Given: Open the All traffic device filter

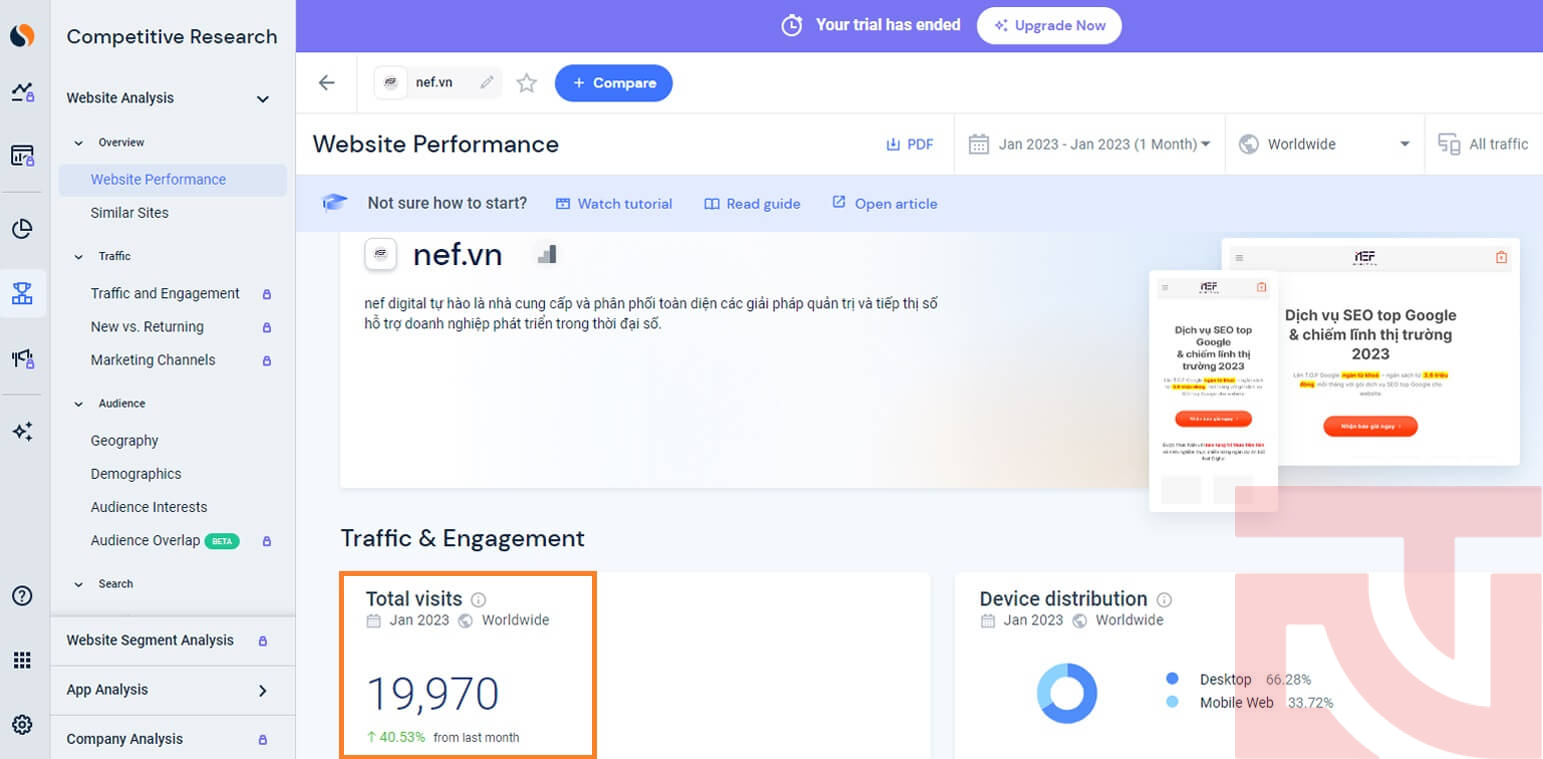Looking at the screenshot, I should tap(1484, 144).
